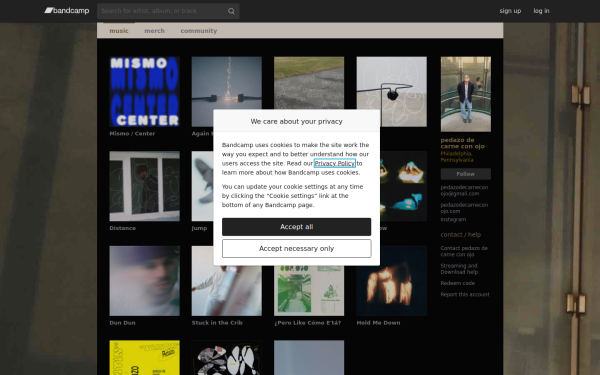Image resolution: width=600 pixels, height=375 pixels.
Task: Click the artist profile photo
Action: (x=465, y=94)
